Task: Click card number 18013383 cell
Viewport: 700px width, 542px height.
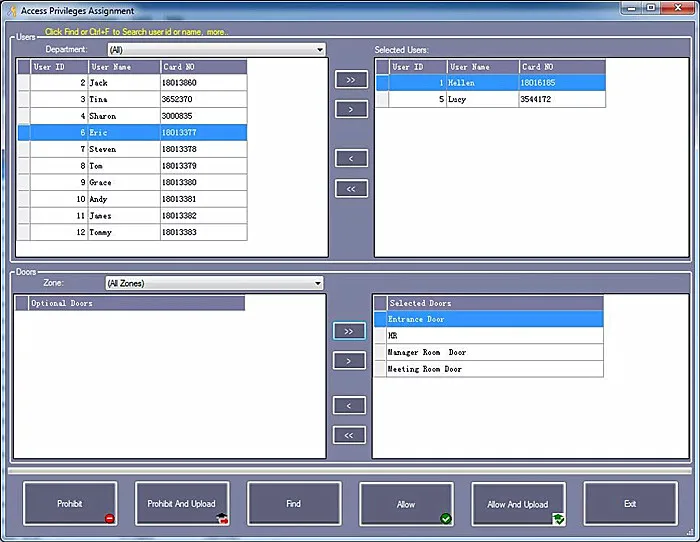Action: click(x=204, y=232)
